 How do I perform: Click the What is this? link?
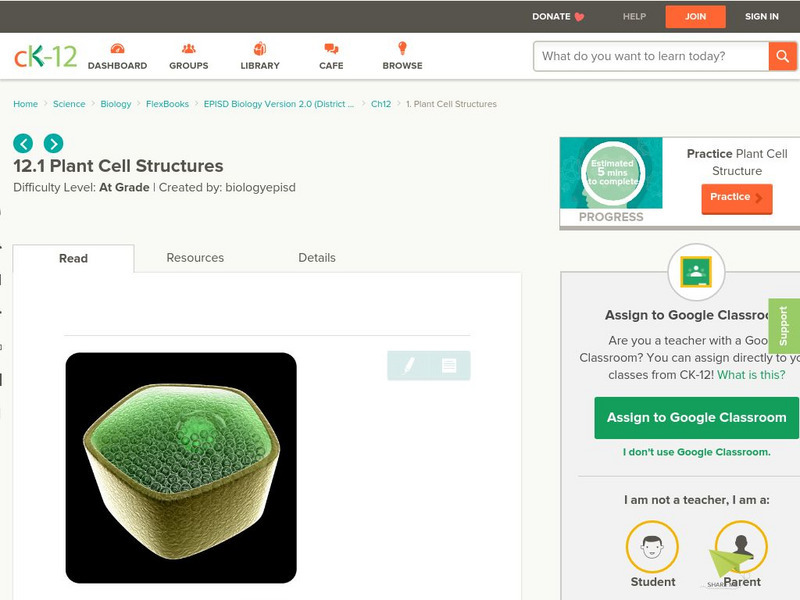coord(751,375)
